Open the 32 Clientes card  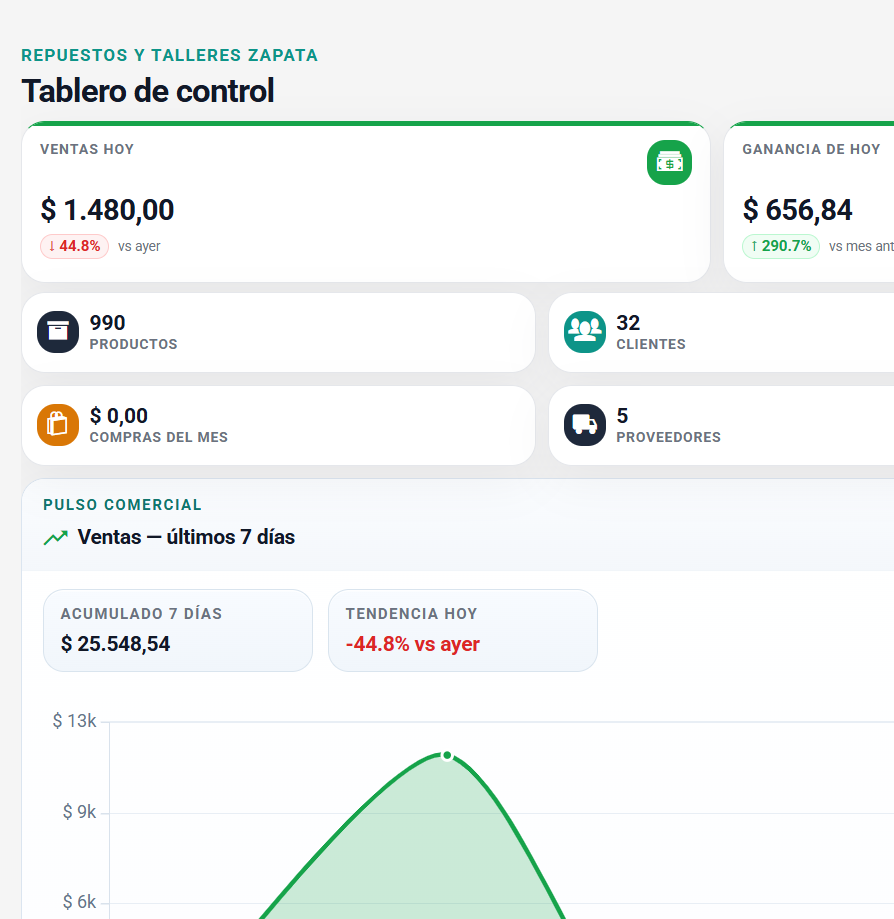(721, 332)
